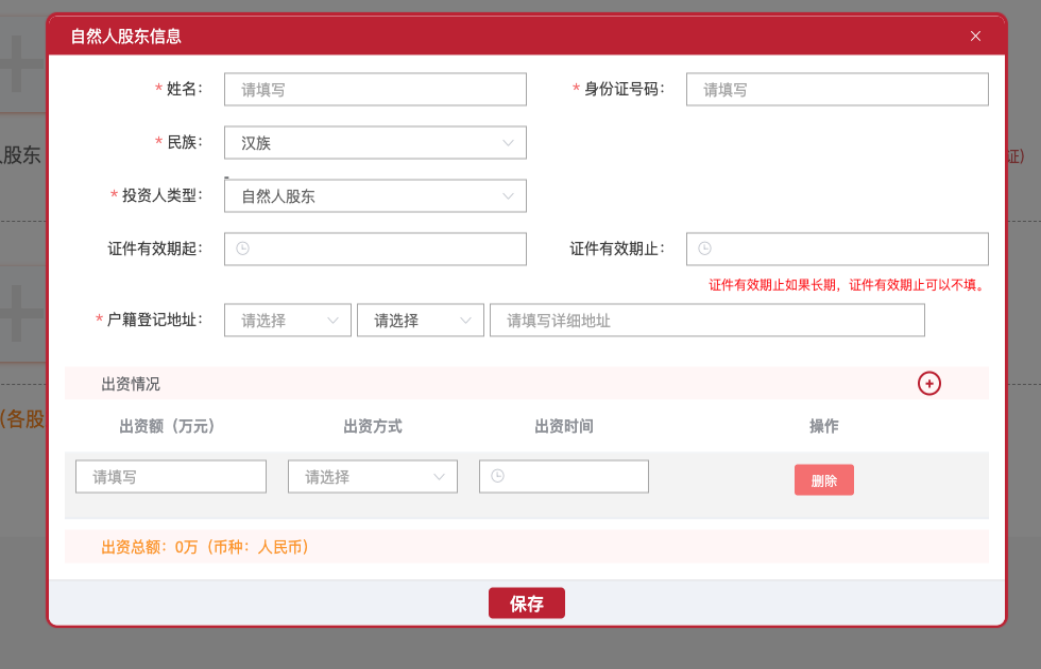
Task: Focus the 身份证号码 input field
Action: (x=837, y=90)
